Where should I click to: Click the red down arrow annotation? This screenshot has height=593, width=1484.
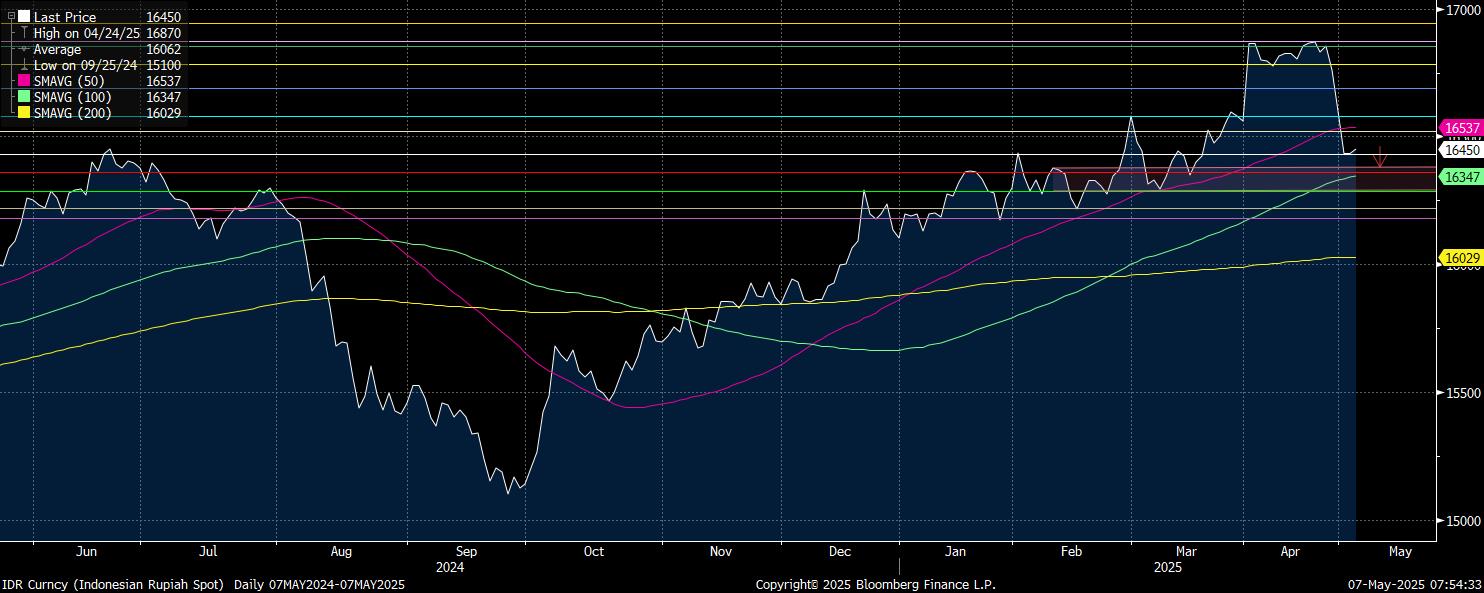[x=1380, y=157]
